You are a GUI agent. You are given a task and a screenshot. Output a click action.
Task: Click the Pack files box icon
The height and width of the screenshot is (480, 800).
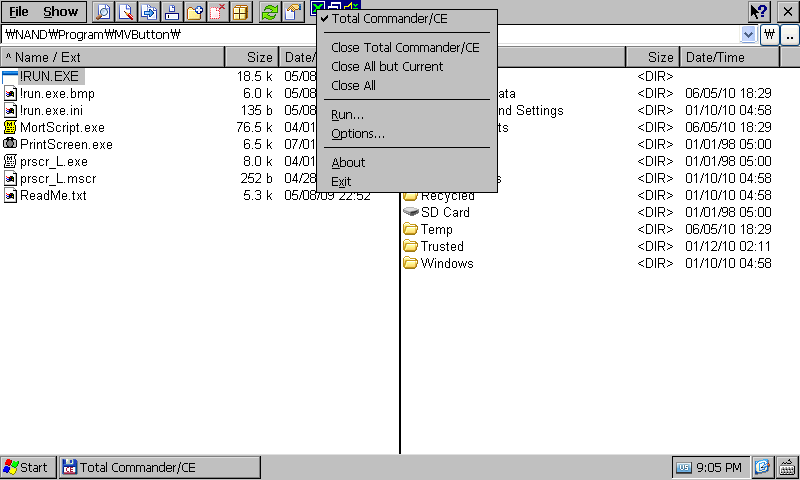(240, 12)
